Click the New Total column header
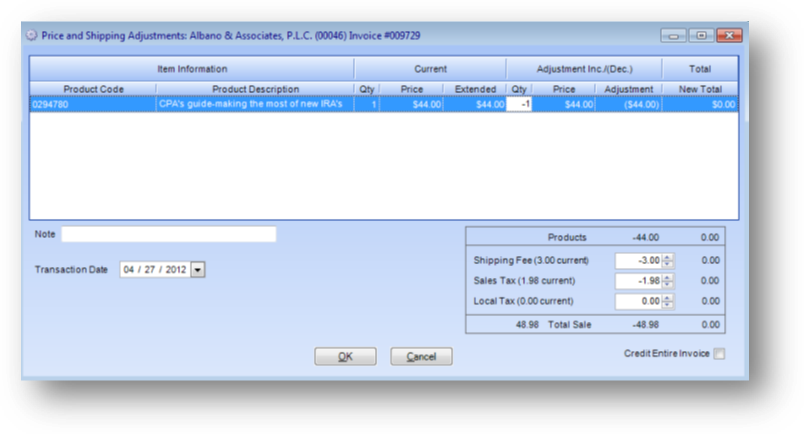Viewport: 804px width, 434px height. 700,89
